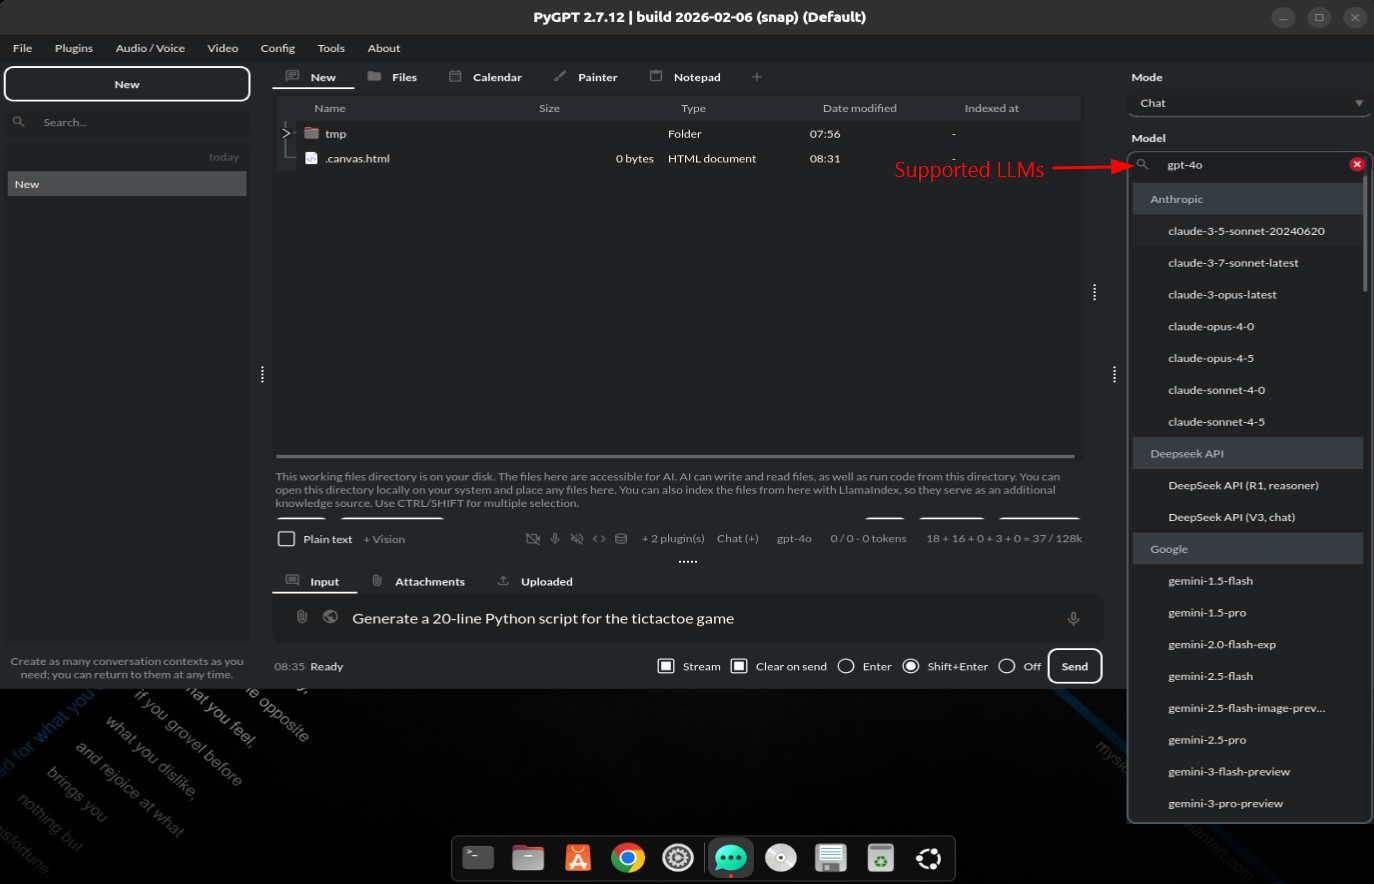Click the database icon in status row
The image size is (1374, 884).
[621, 539]
